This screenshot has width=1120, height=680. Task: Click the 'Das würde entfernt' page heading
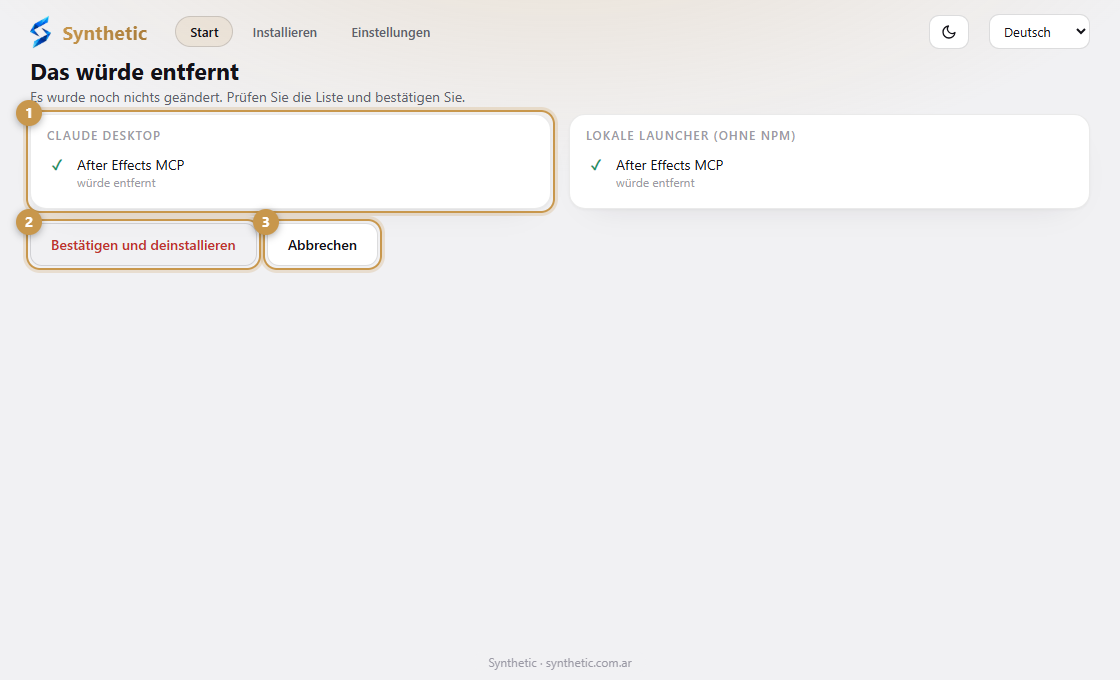coord(135,72)
